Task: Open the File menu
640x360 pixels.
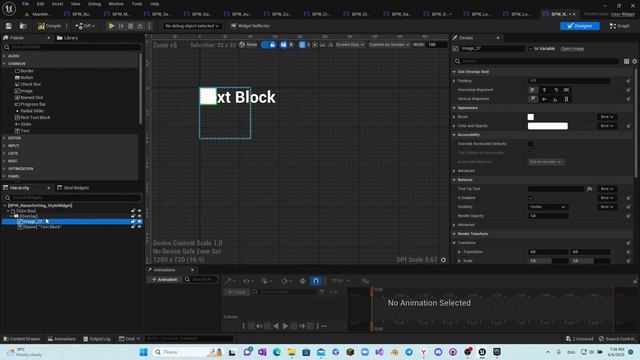Action: click(x=25, y=4)
